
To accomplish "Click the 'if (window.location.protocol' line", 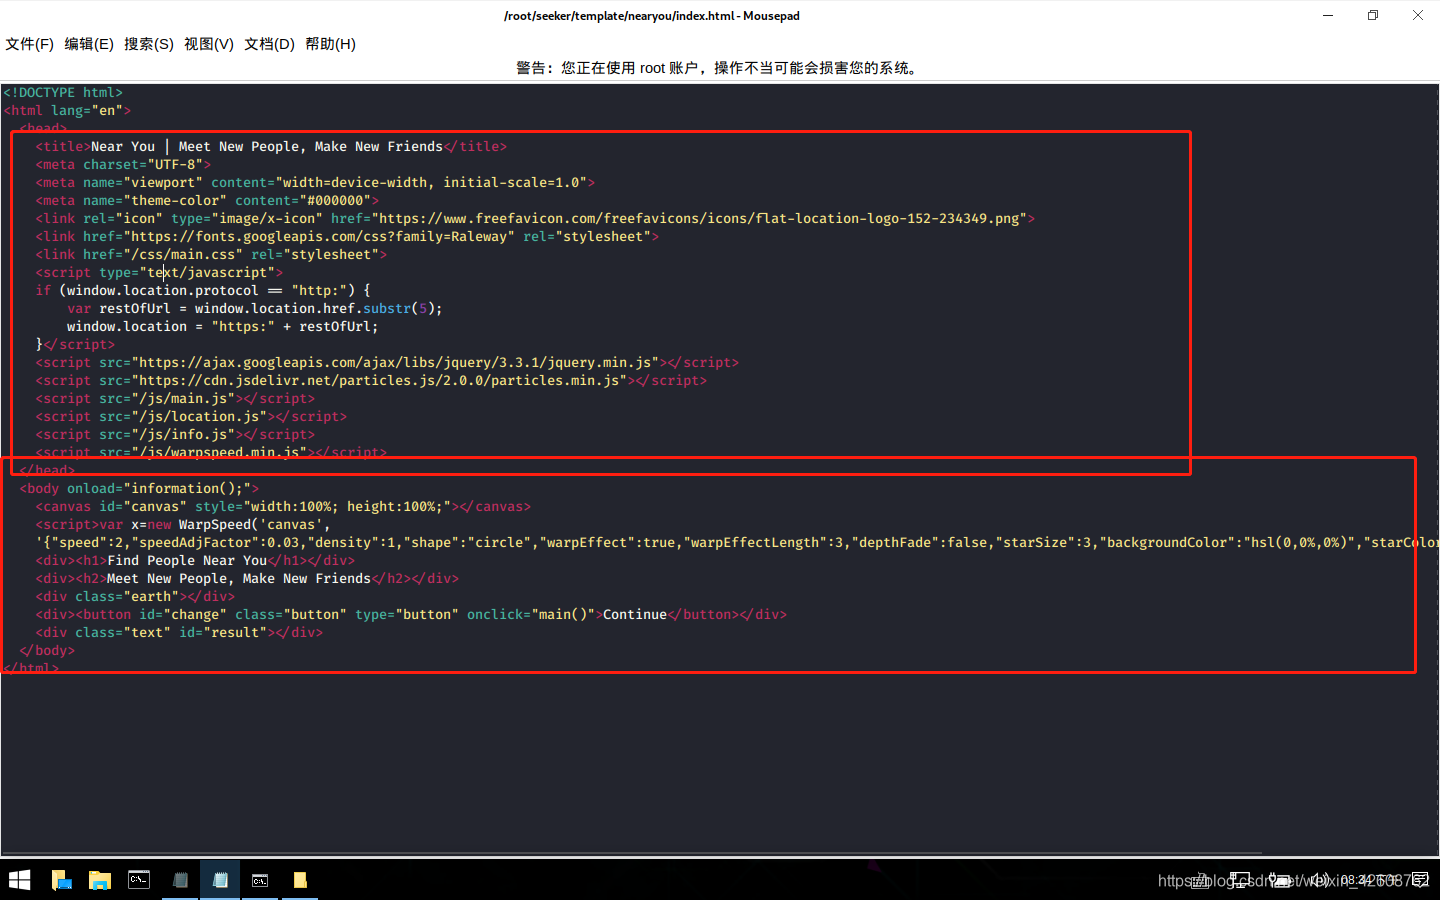I will coord(203,291).
